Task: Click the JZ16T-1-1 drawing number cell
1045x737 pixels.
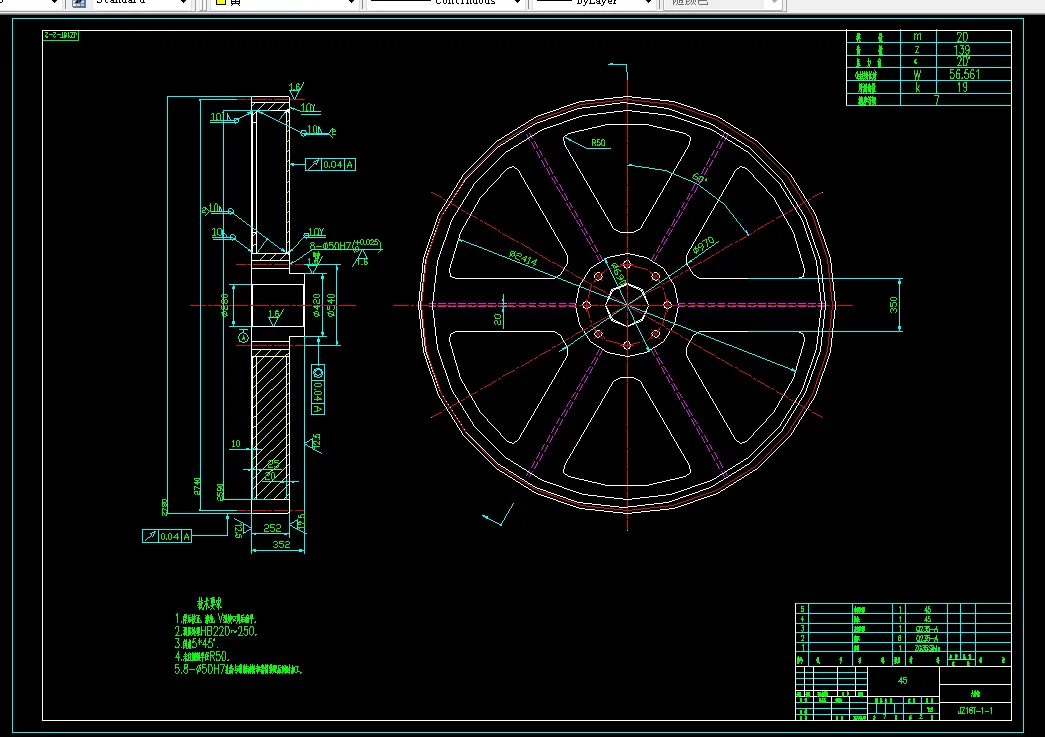Action: tap(974, 710)
